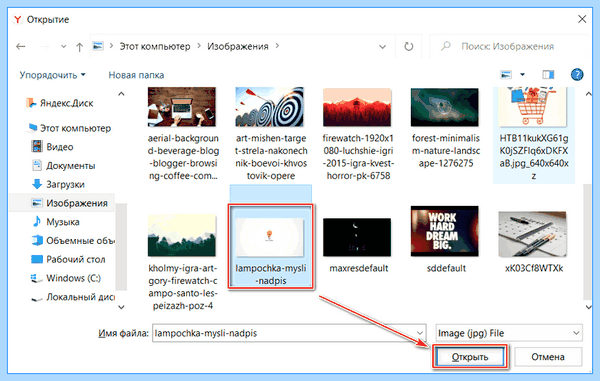The width and height of the screenshot is (600, 381).
Task: Open the Image (jpg) File type dropdown
Action: [x=509, y=333]
